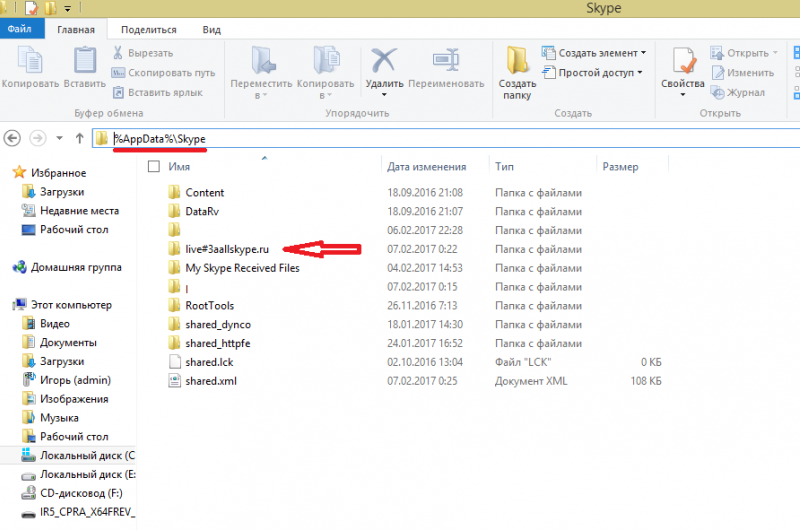Screen dimensions: 800x530
Task: Open the recent locations dropdown arrow
Action: point(59,138)
